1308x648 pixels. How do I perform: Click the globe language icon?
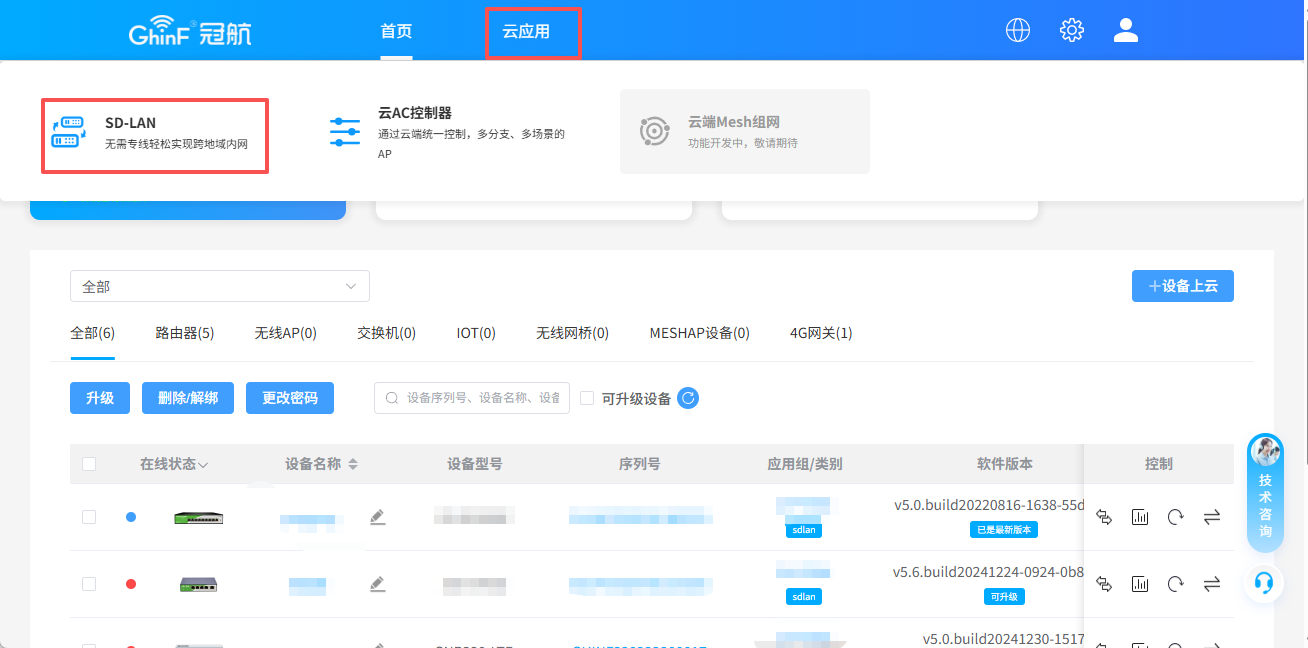pyautogui.click(x=1017, y=31)
